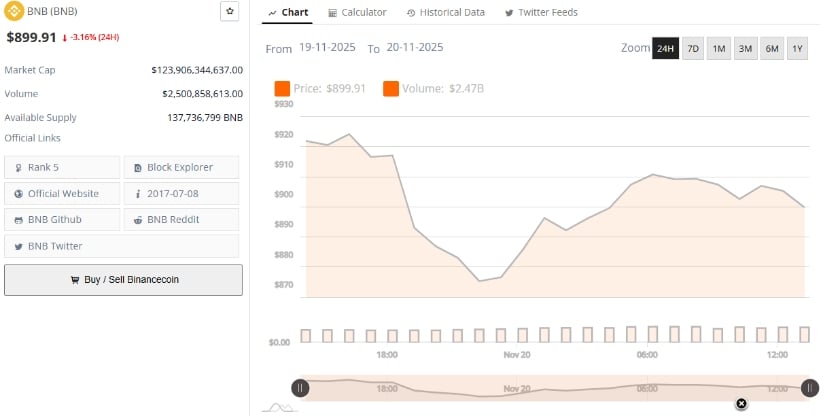The width and height of the screenshot is (825, 416).
Task: Click the mini chart icon at bottom left
Action: click(276, 407)
